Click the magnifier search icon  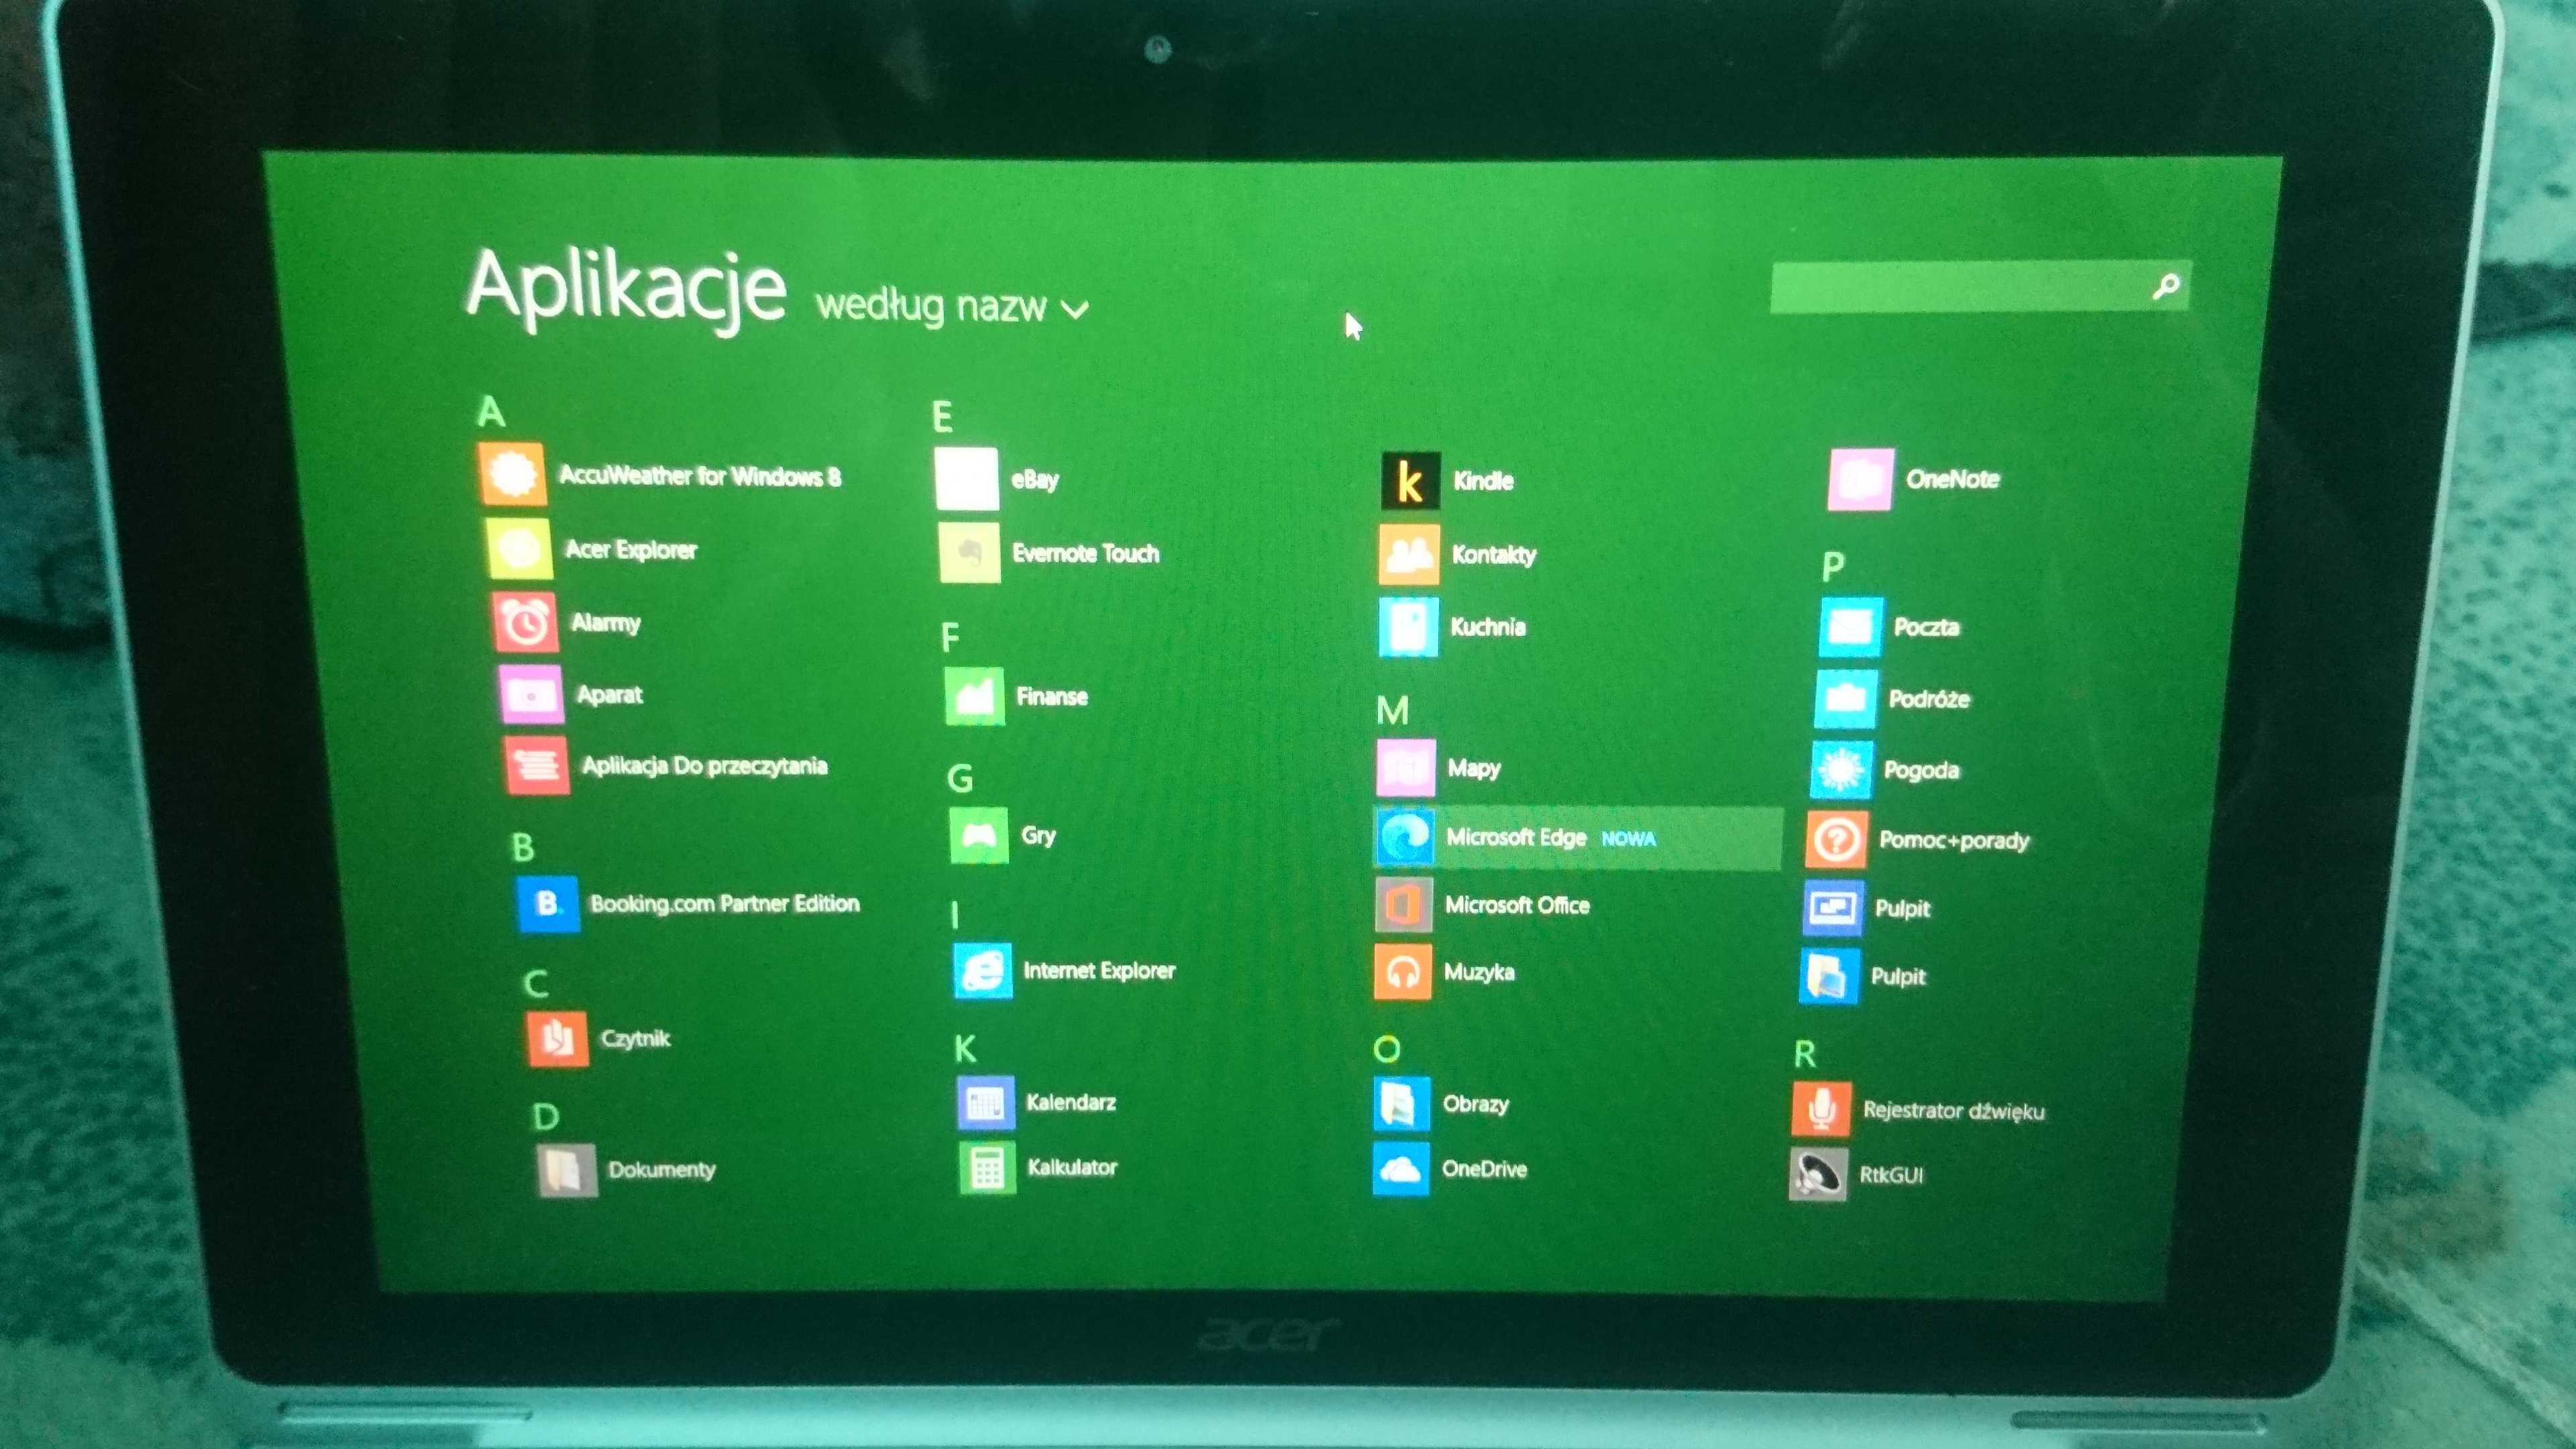[2166, 287]
